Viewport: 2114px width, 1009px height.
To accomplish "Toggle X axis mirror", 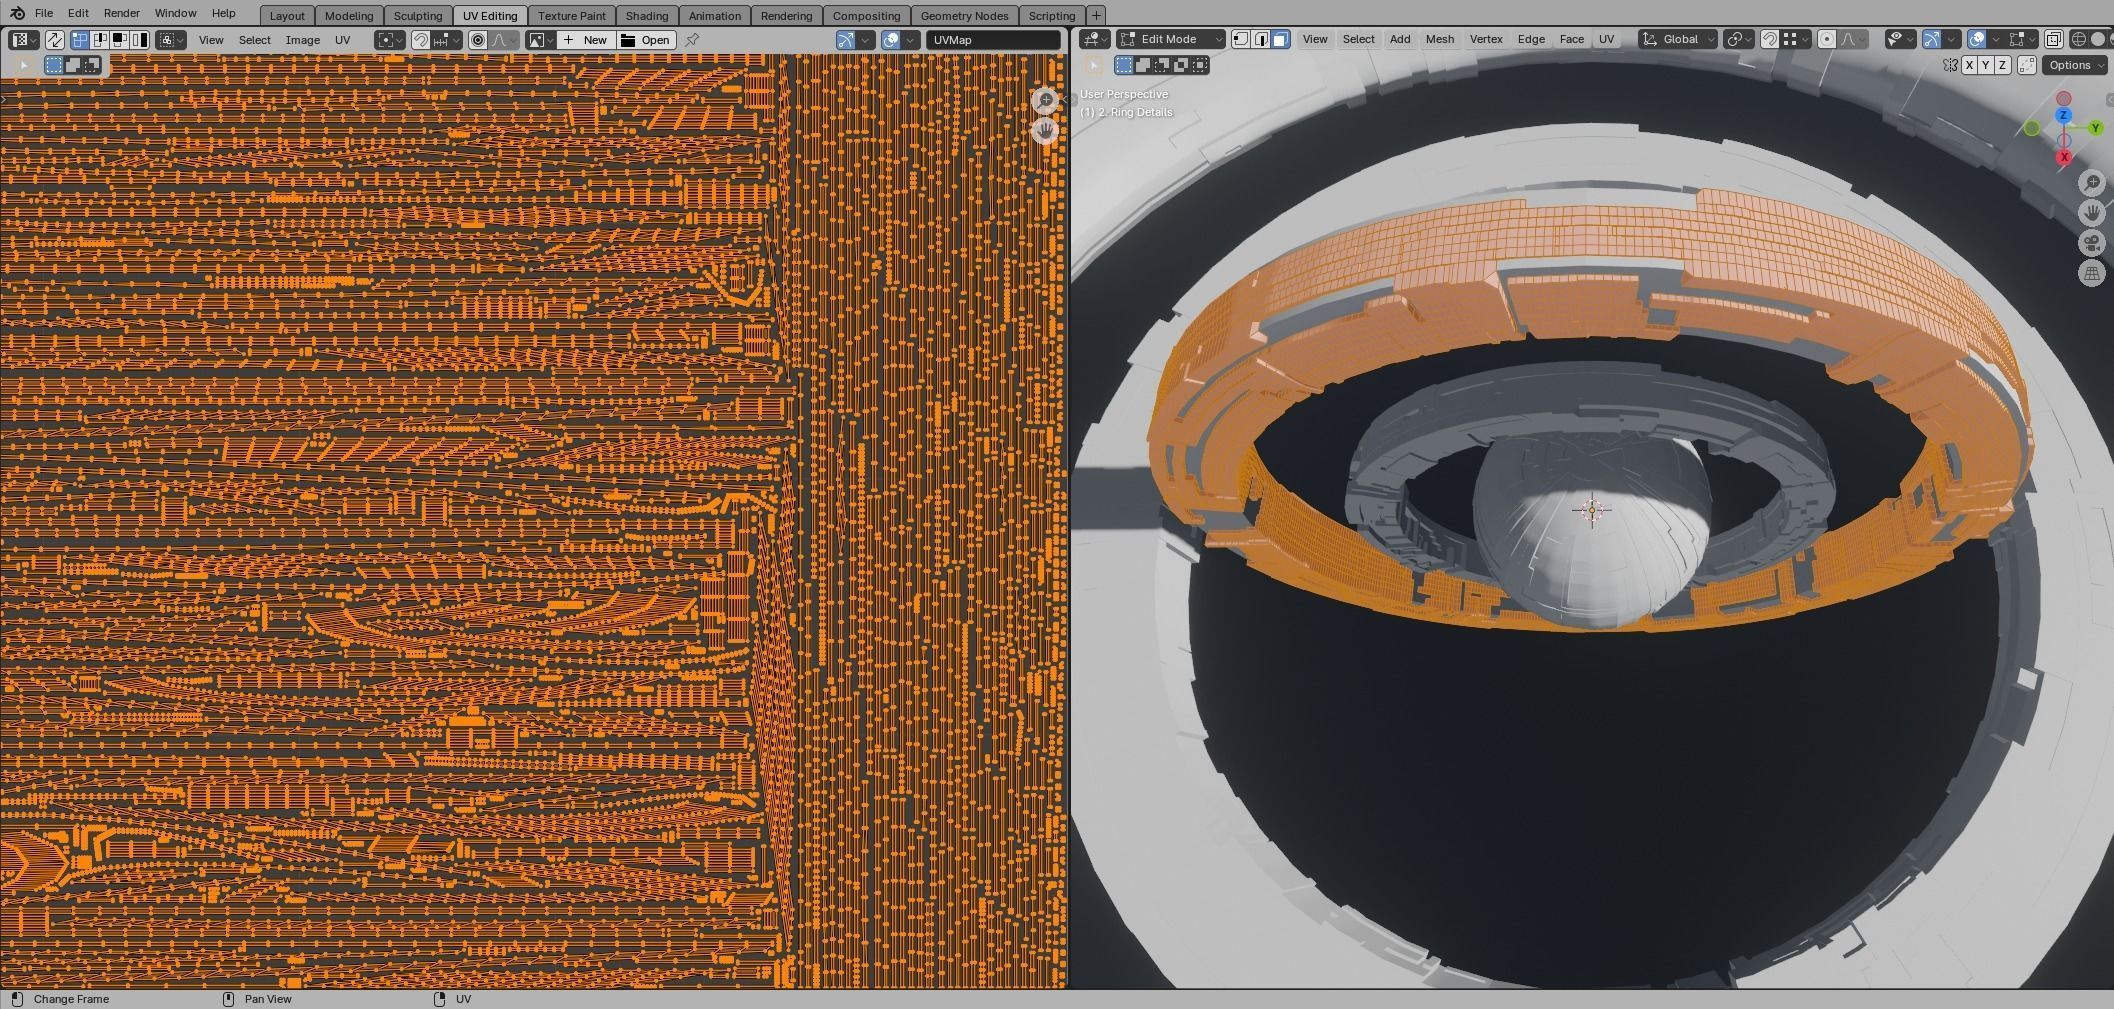I will click(x=1969, y=65).
